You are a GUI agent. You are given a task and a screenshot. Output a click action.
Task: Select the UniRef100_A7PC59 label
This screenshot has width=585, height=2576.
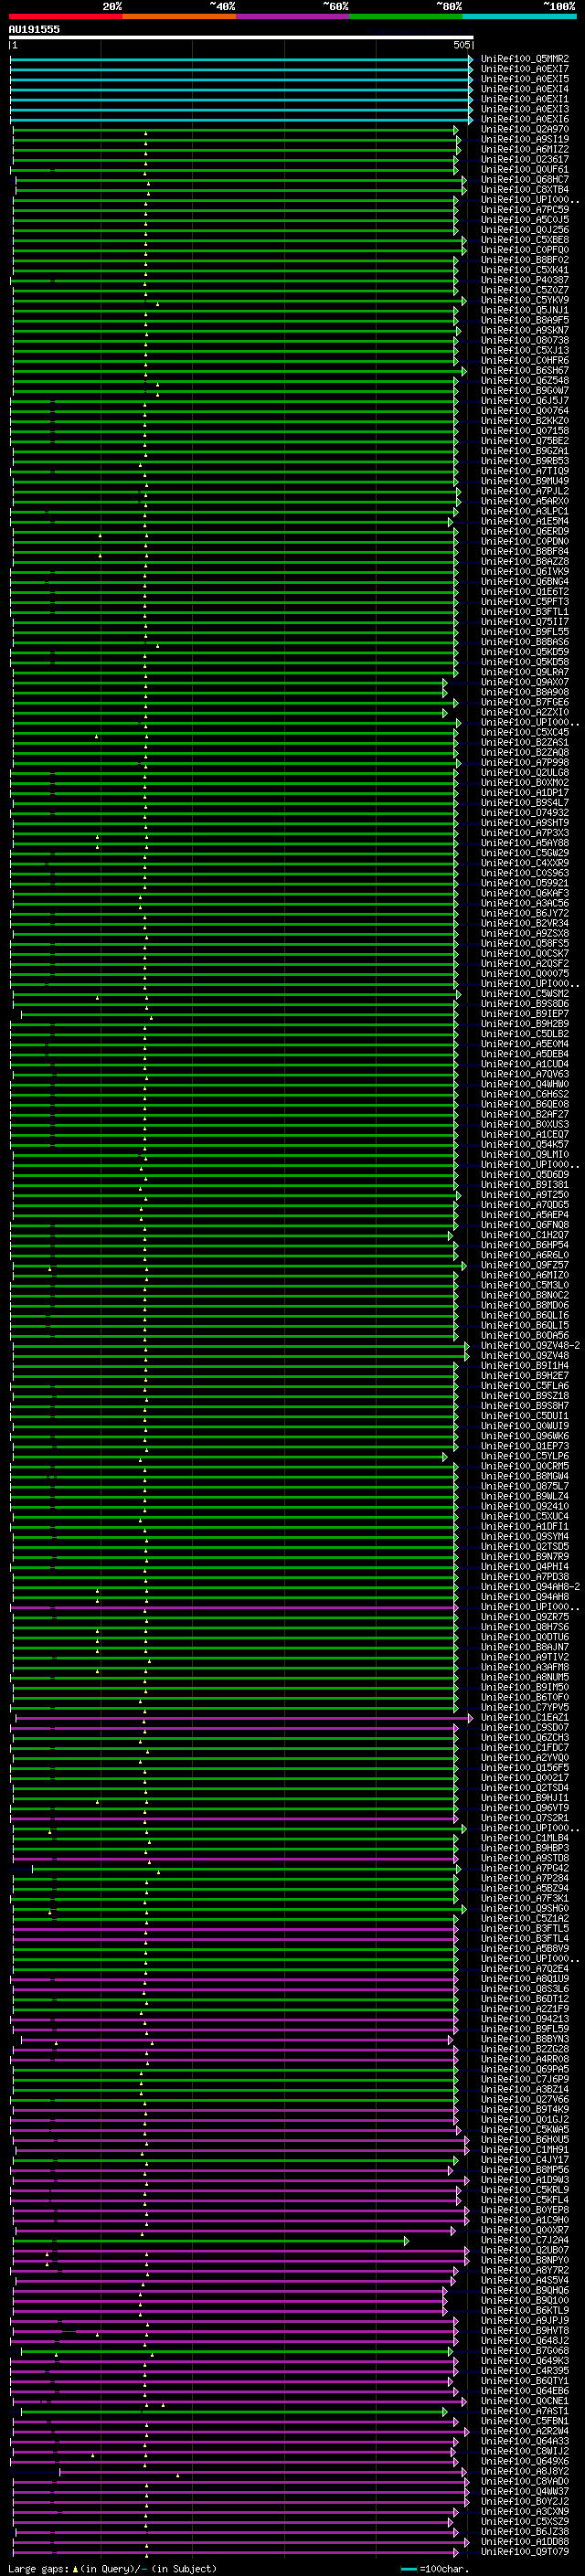click(x=525, y=210)
